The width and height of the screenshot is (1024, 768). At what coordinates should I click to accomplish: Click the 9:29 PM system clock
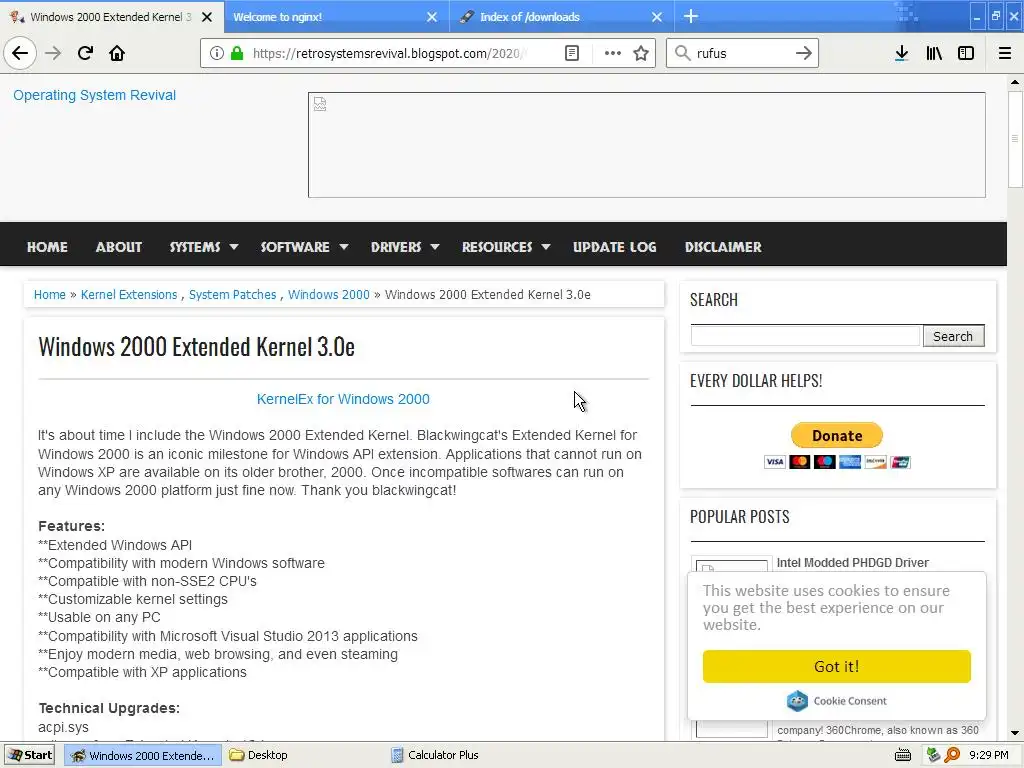pos(989,756)
